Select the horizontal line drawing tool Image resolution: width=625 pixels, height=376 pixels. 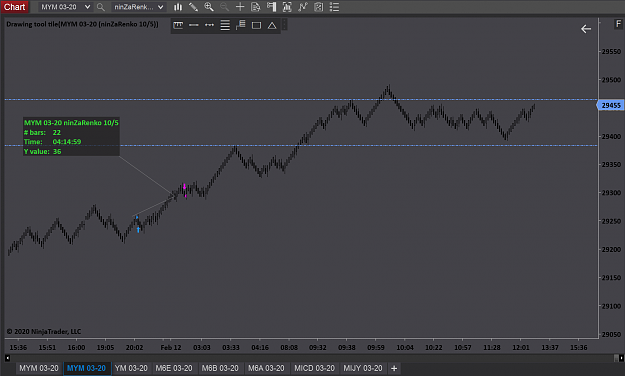(x=194, y=25)
